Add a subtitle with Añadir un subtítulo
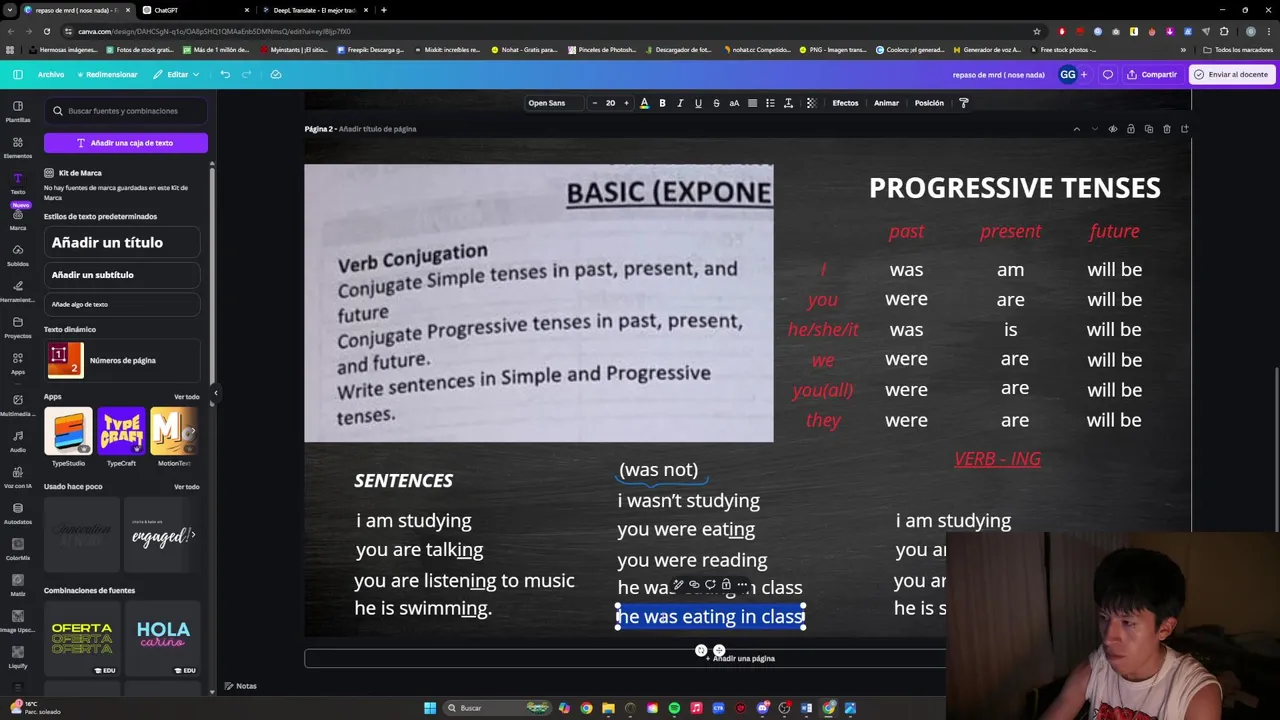Viewport: 1280px width, 720px height. [122, 275]
